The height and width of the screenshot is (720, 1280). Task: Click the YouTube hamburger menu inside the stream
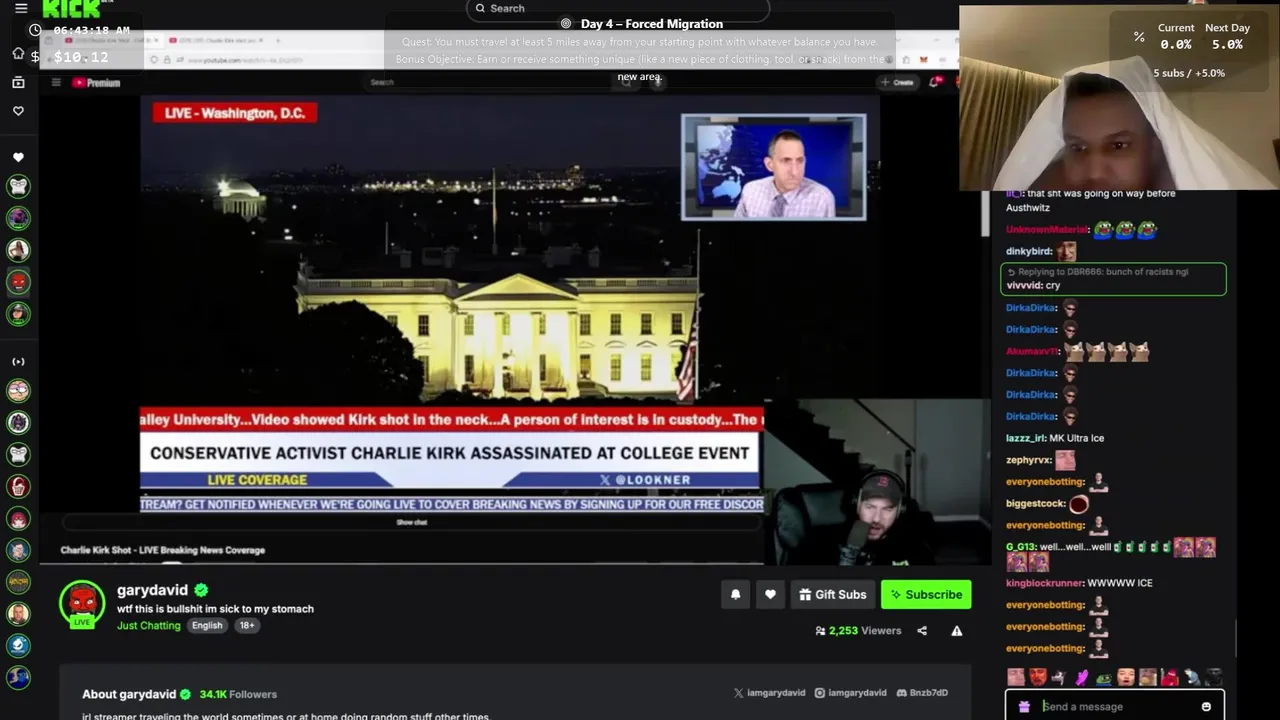[x=56, y=83]
